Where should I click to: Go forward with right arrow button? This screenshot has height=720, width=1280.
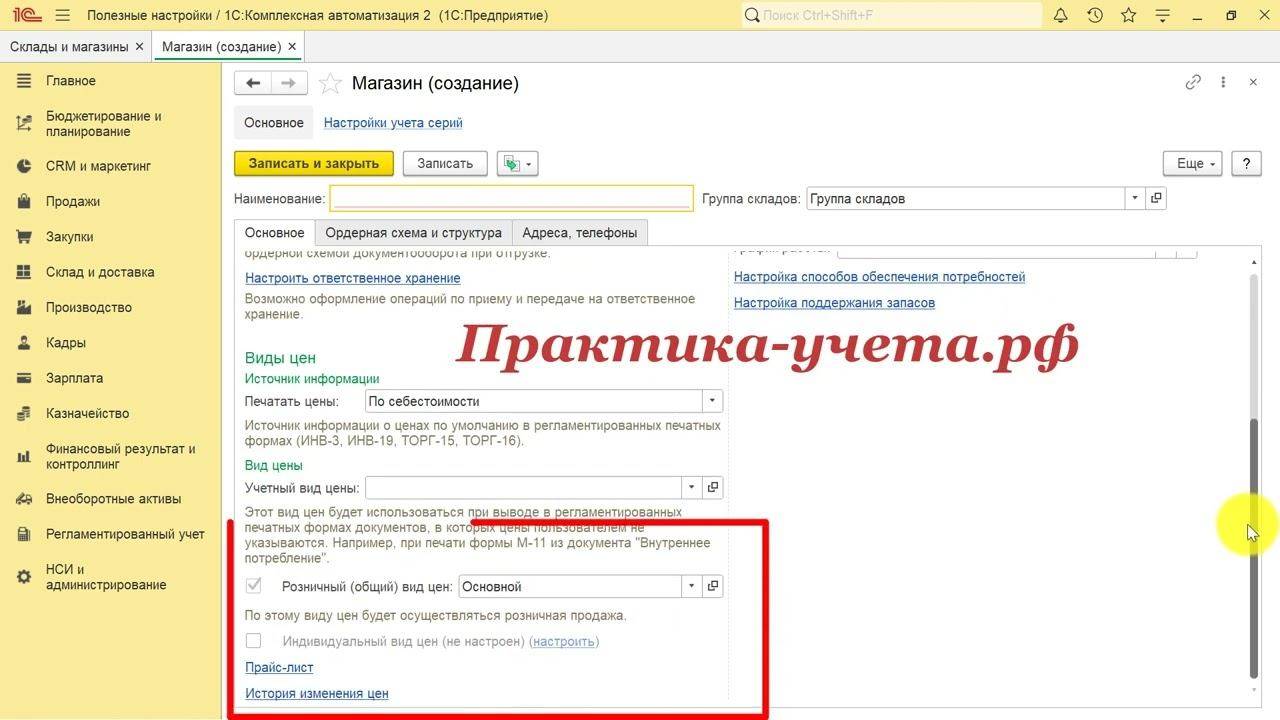[x=288, y=84]
